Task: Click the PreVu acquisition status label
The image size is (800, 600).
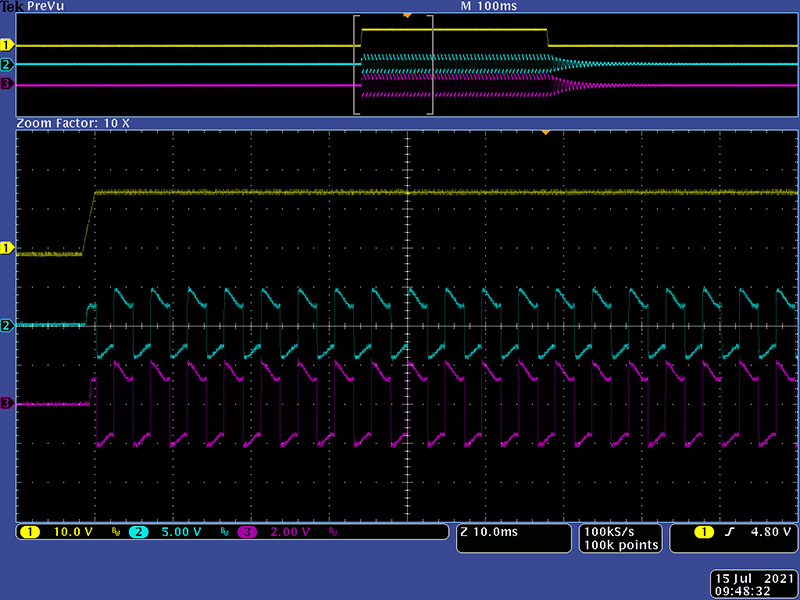Action: pos(44,6)
